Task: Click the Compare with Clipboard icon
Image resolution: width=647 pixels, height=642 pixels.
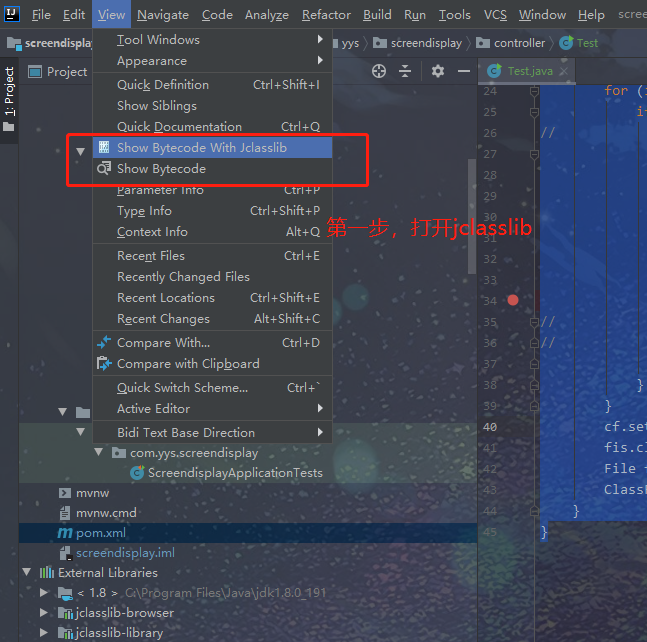Action: [104, 363]
